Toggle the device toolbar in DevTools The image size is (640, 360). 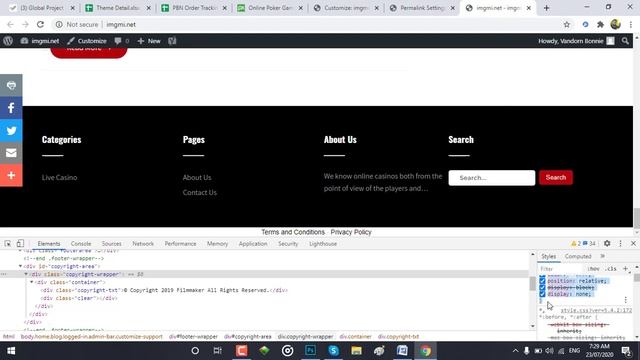tap(20, 244)
